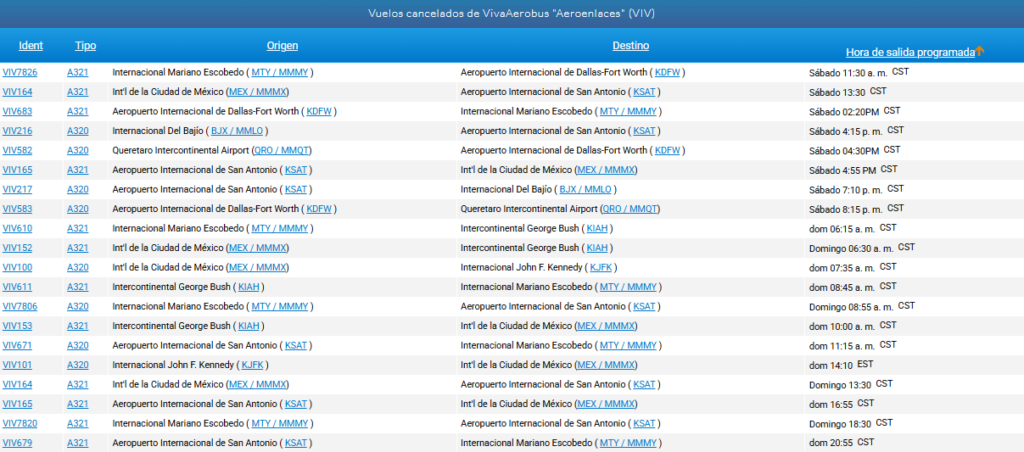Open A321 aircraft type in VIV7826 row

[78, 73]
